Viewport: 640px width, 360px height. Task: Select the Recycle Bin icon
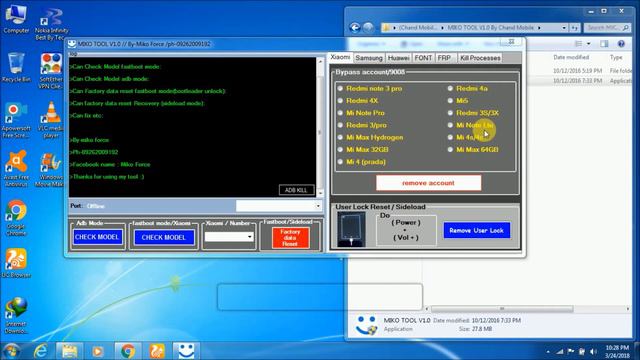16,67
